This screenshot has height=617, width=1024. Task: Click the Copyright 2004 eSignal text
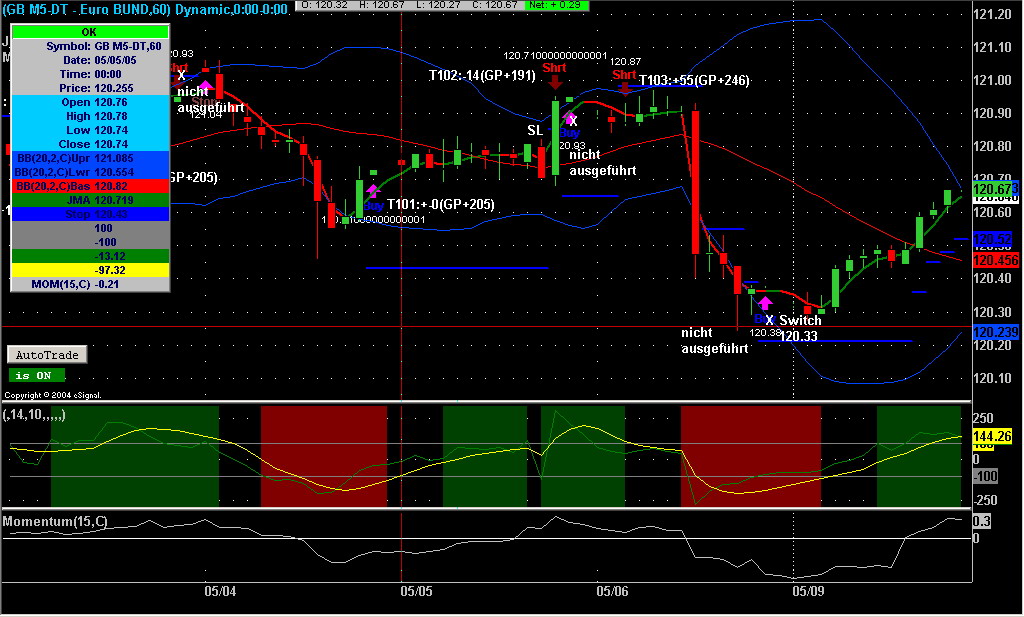pyautogui.click(x=53, y=395)
